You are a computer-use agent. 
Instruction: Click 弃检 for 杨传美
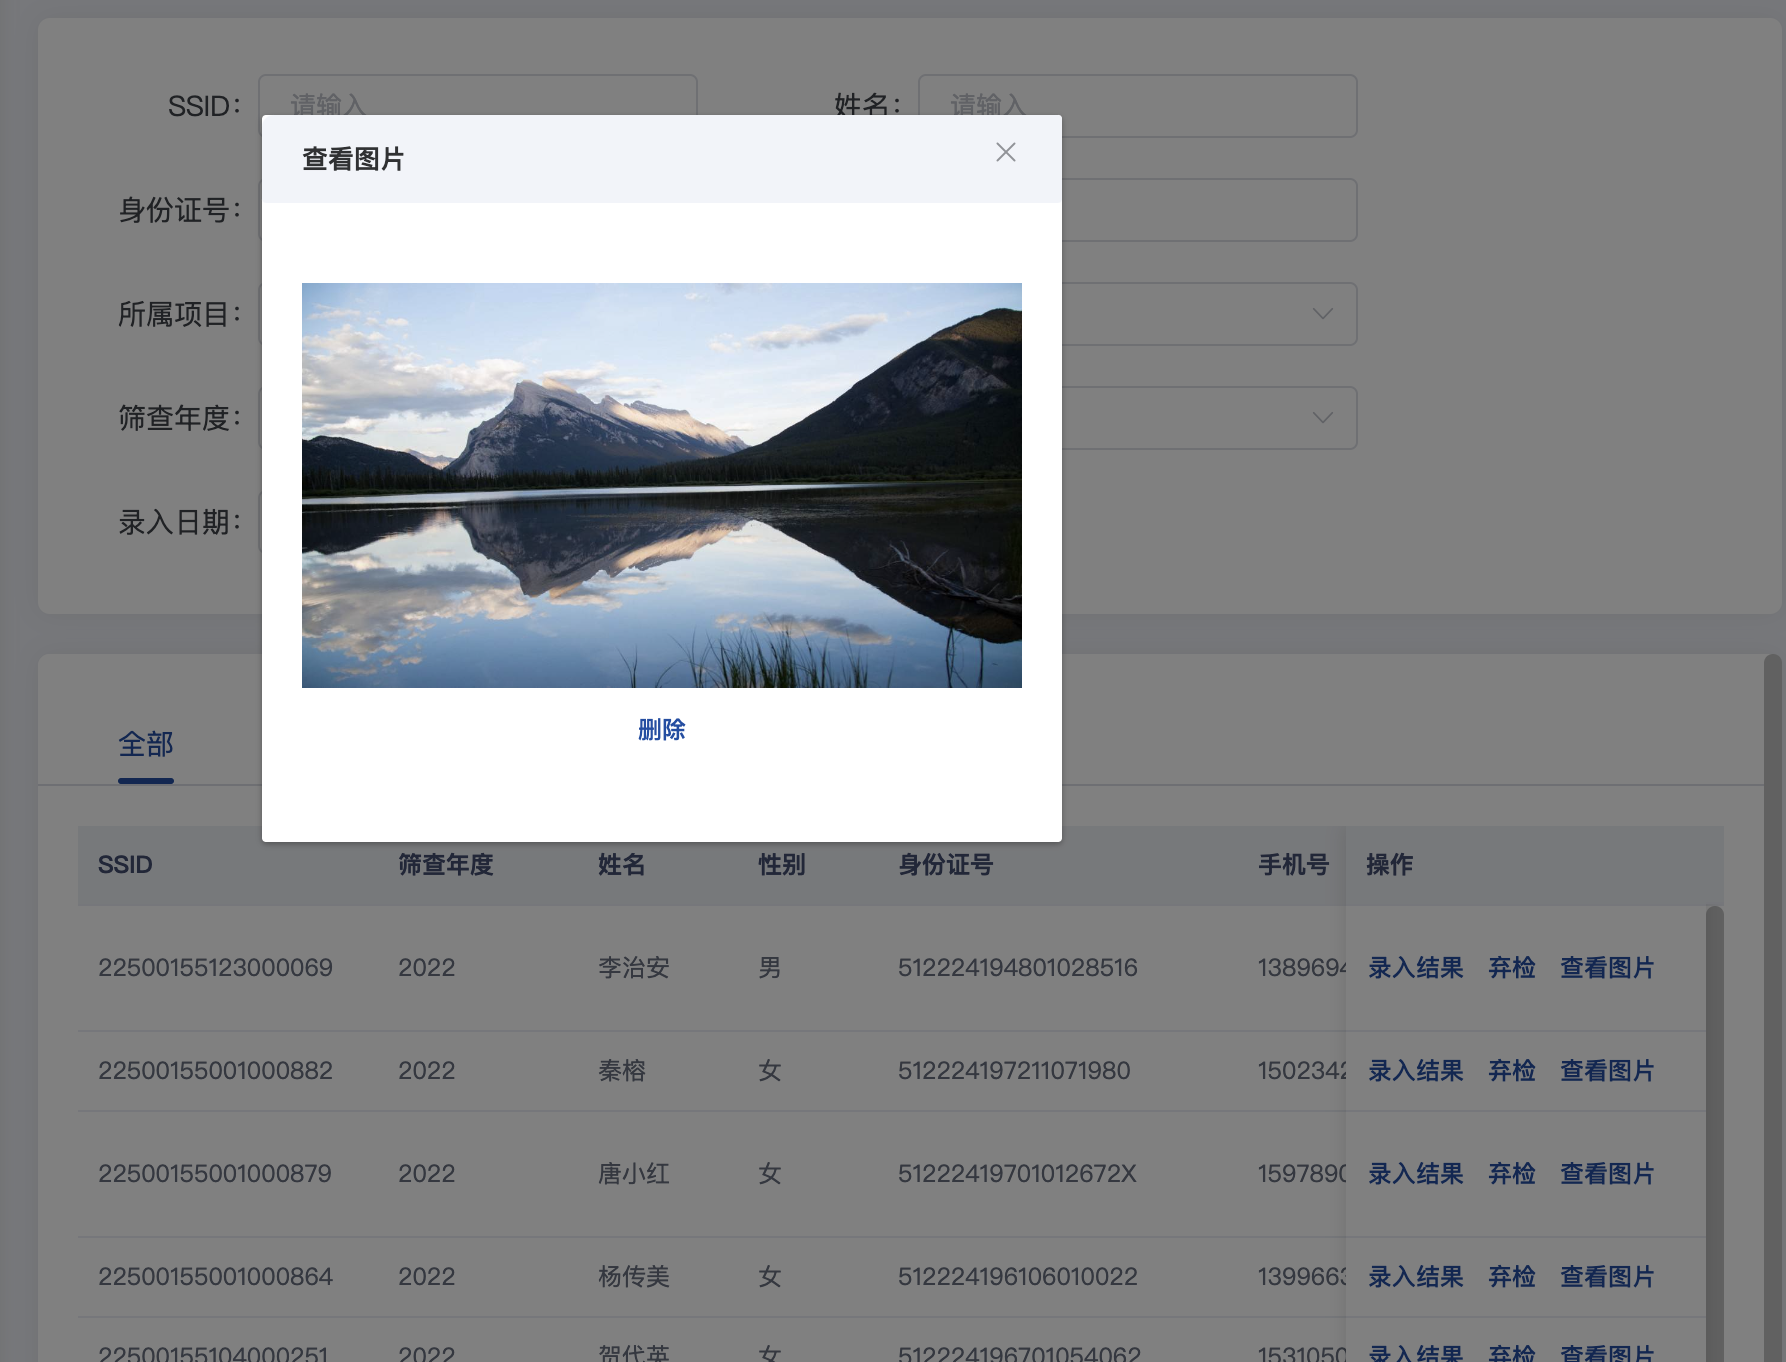[x=1512, y=1277]
